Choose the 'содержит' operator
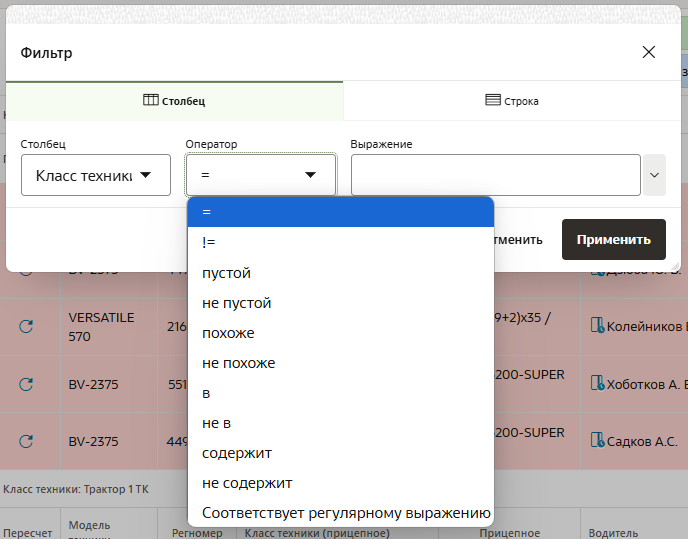 340,453
